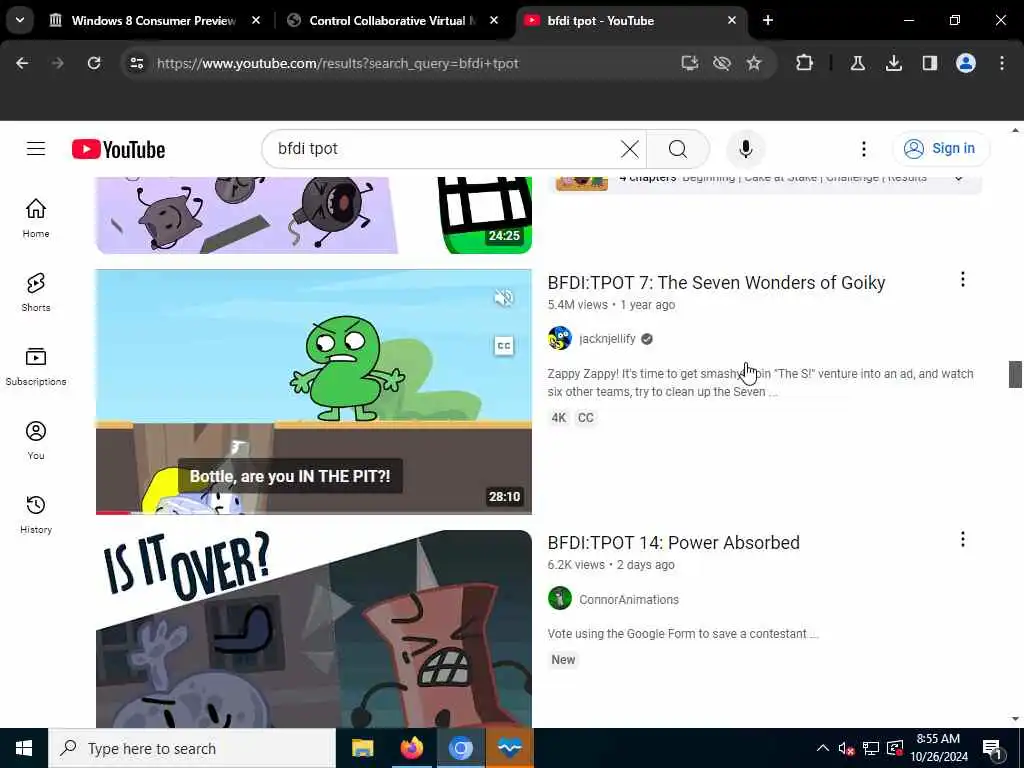Open History in YouTube sidebar
The image size is (1024, 768).
click(36, 515)
